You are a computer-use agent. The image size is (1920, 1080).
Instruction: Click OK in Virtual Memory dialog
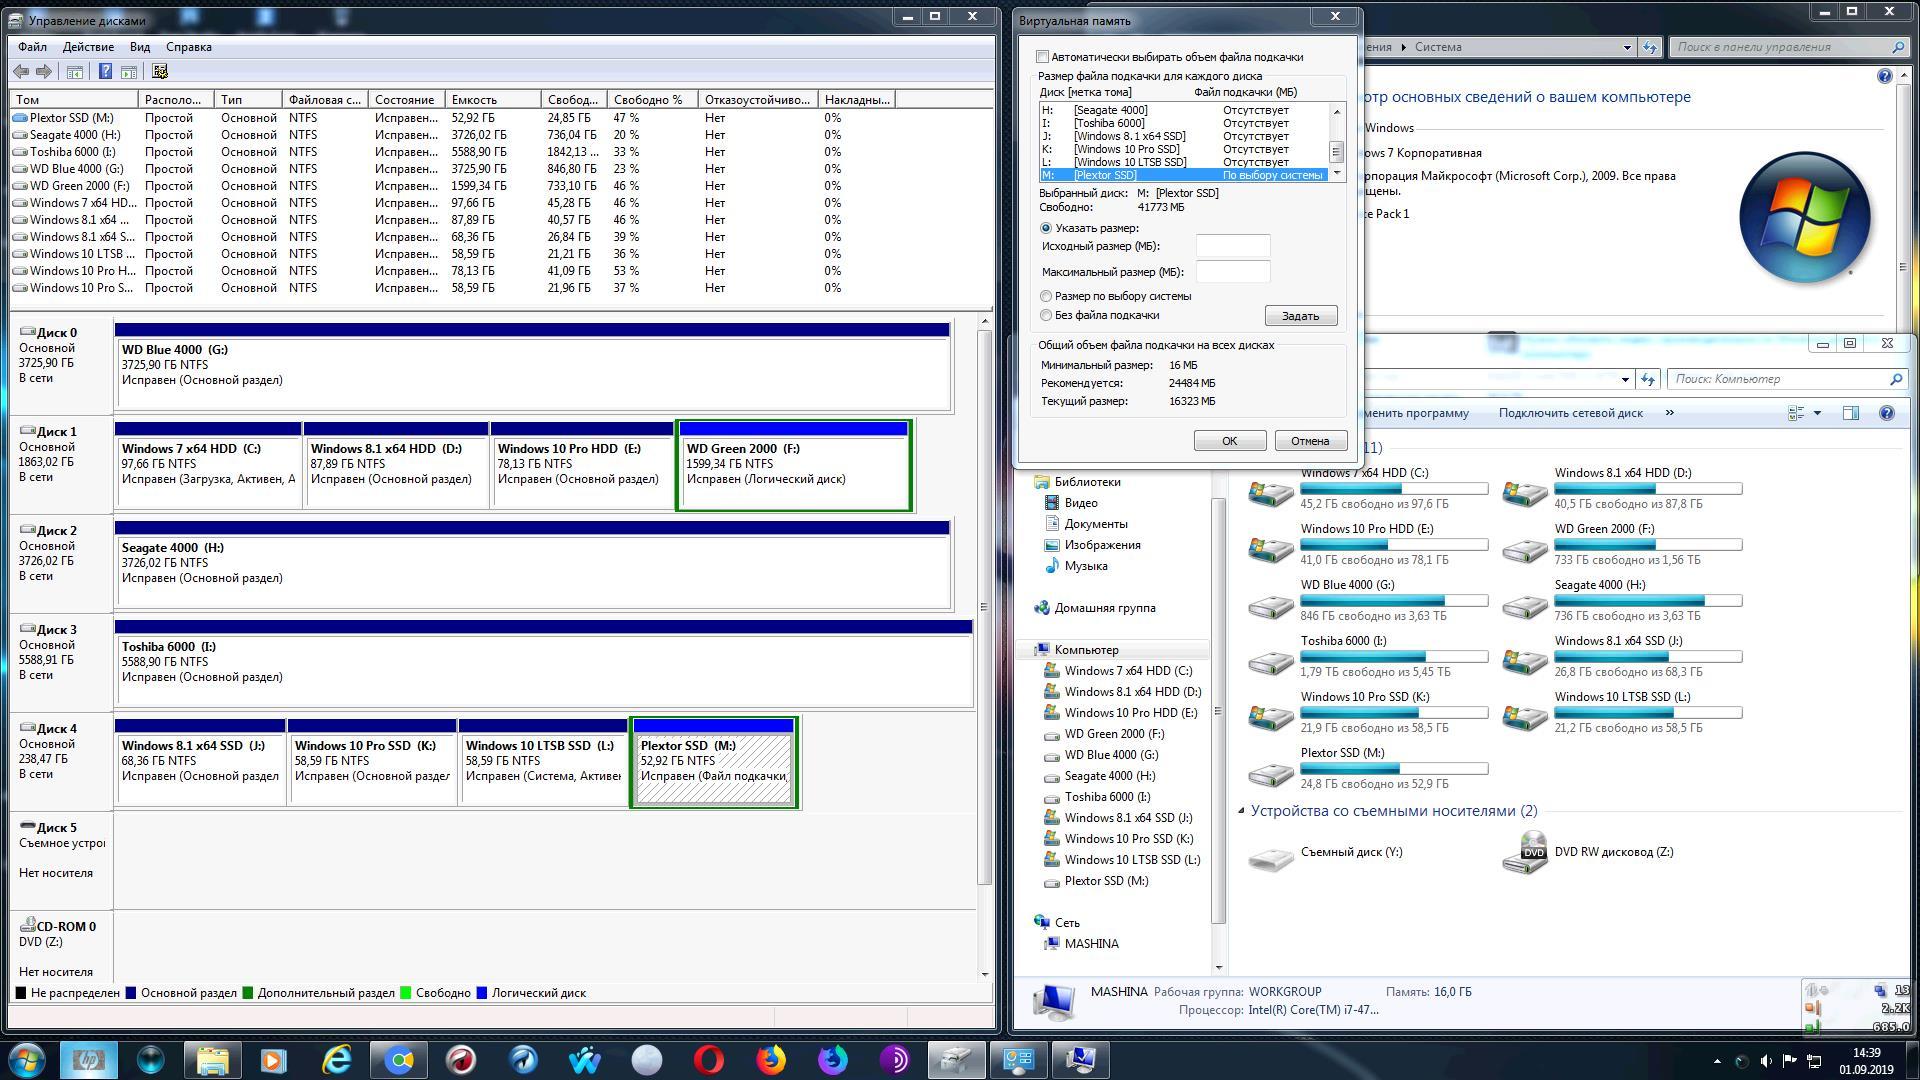[1229, 441]
